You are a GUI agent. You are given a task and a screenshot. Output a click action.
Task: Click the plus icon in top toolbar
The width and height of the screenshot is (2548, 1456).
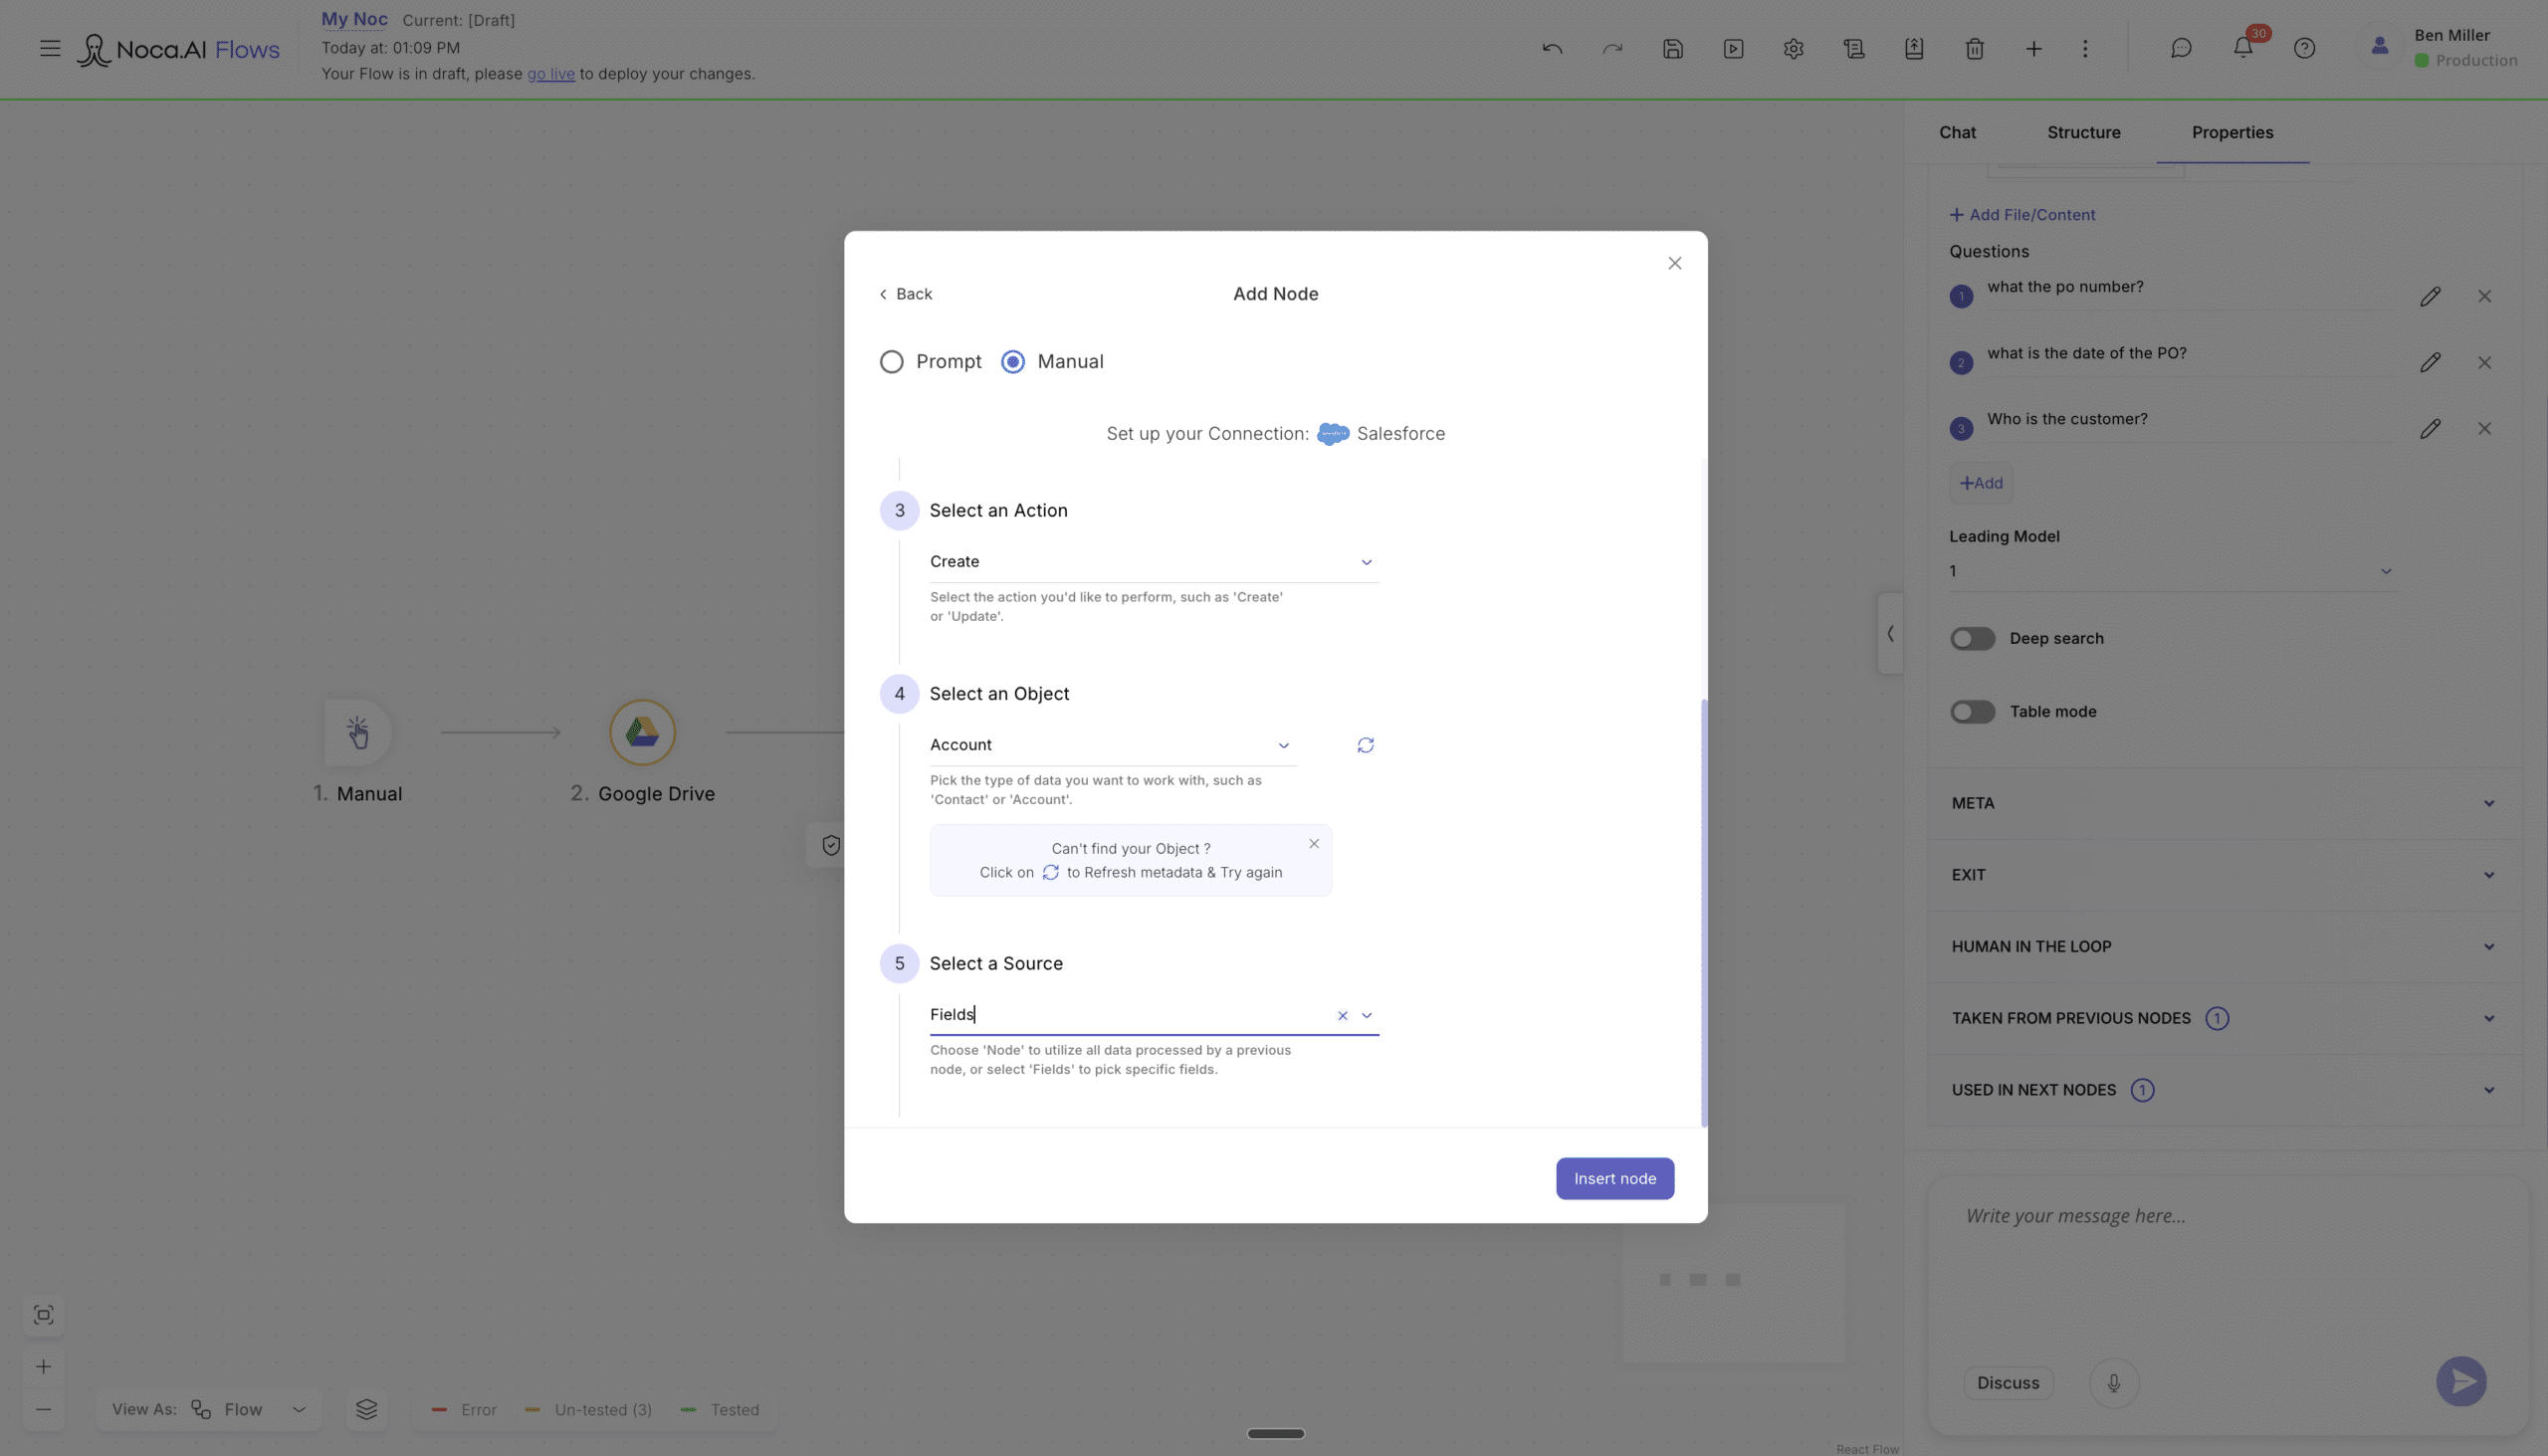pyautogui.click(x=2033, y=48)
